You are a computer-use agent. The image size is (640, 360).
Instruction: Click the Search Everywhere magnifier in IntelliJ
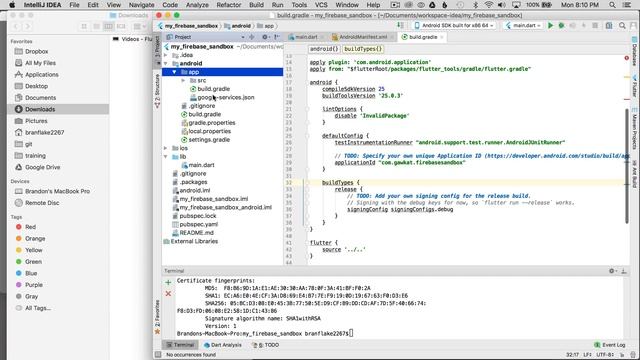pyautogui.click(x=622, y=25)
